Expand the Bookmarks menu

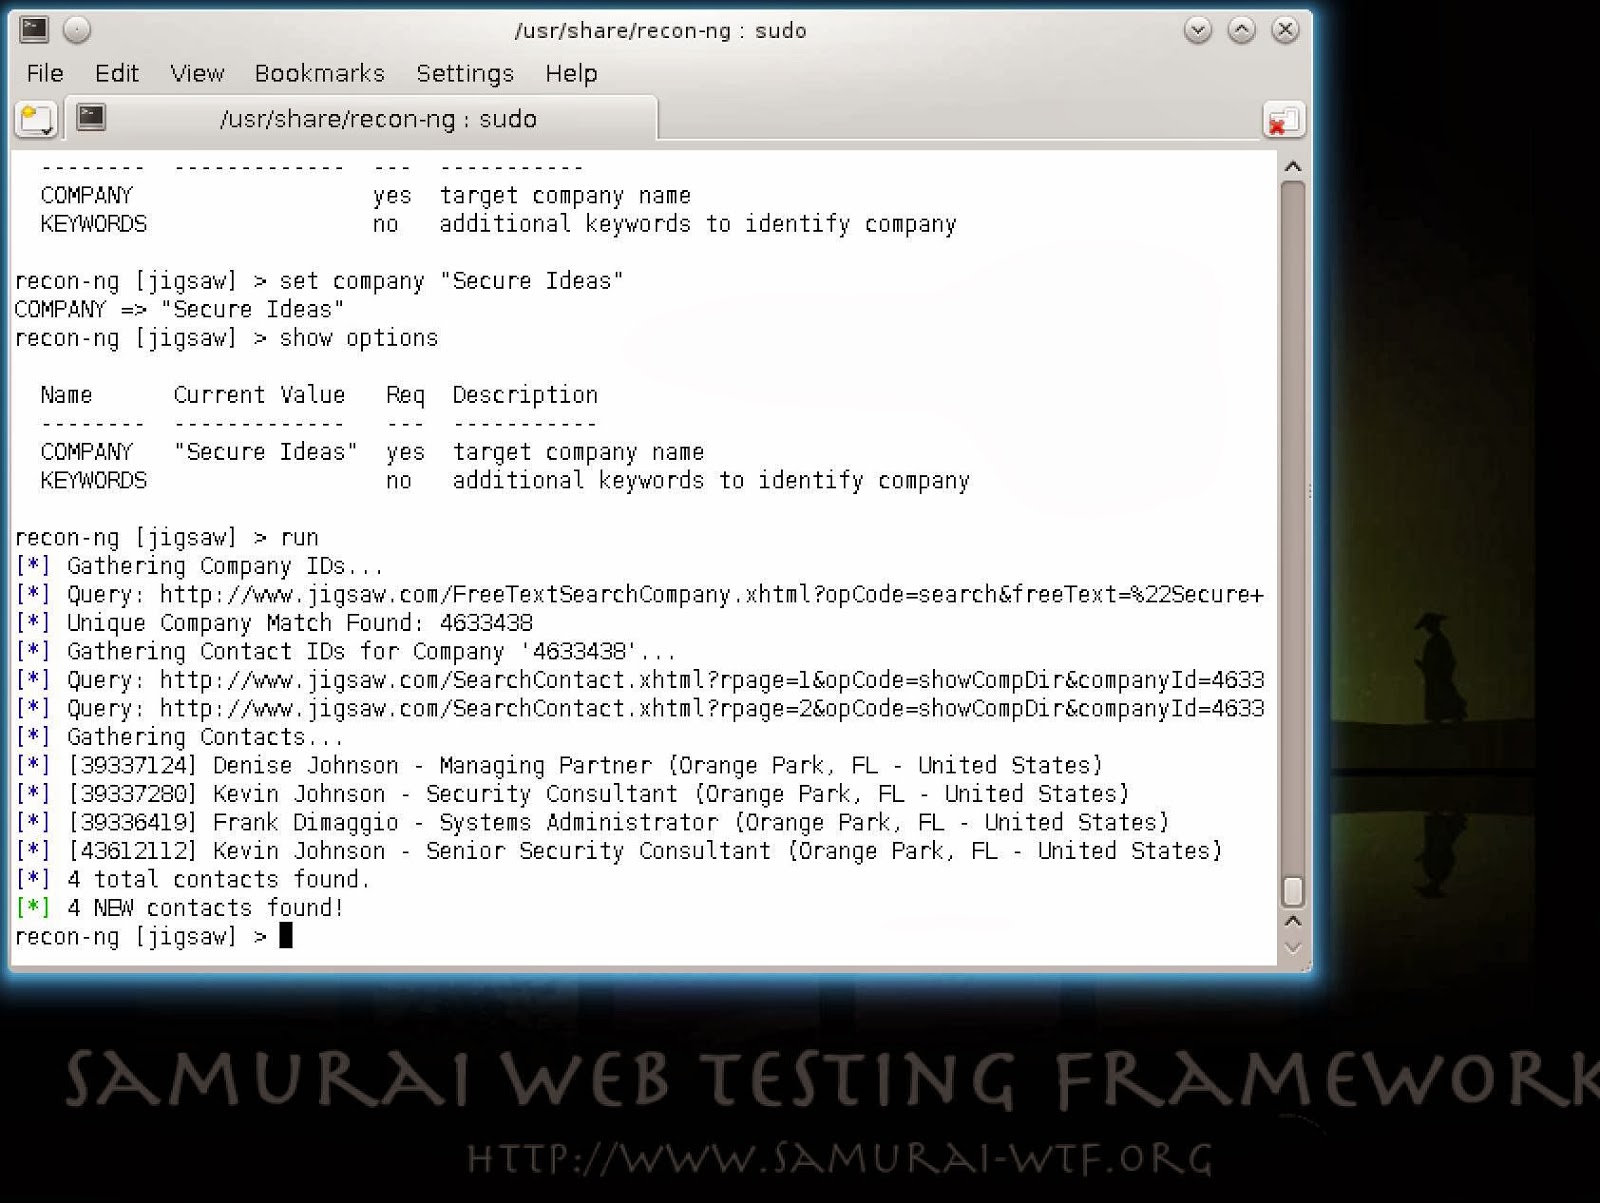tap(319, 73)
